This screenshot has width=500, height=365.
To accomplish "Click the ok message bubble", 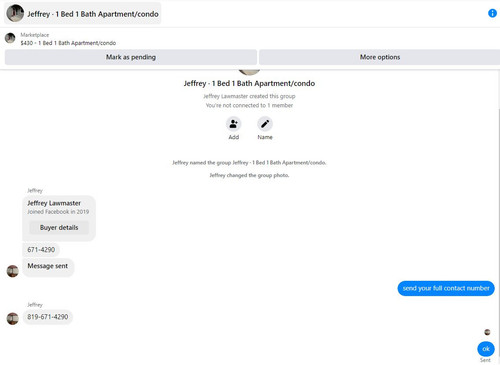I will [x=486, y=349].
